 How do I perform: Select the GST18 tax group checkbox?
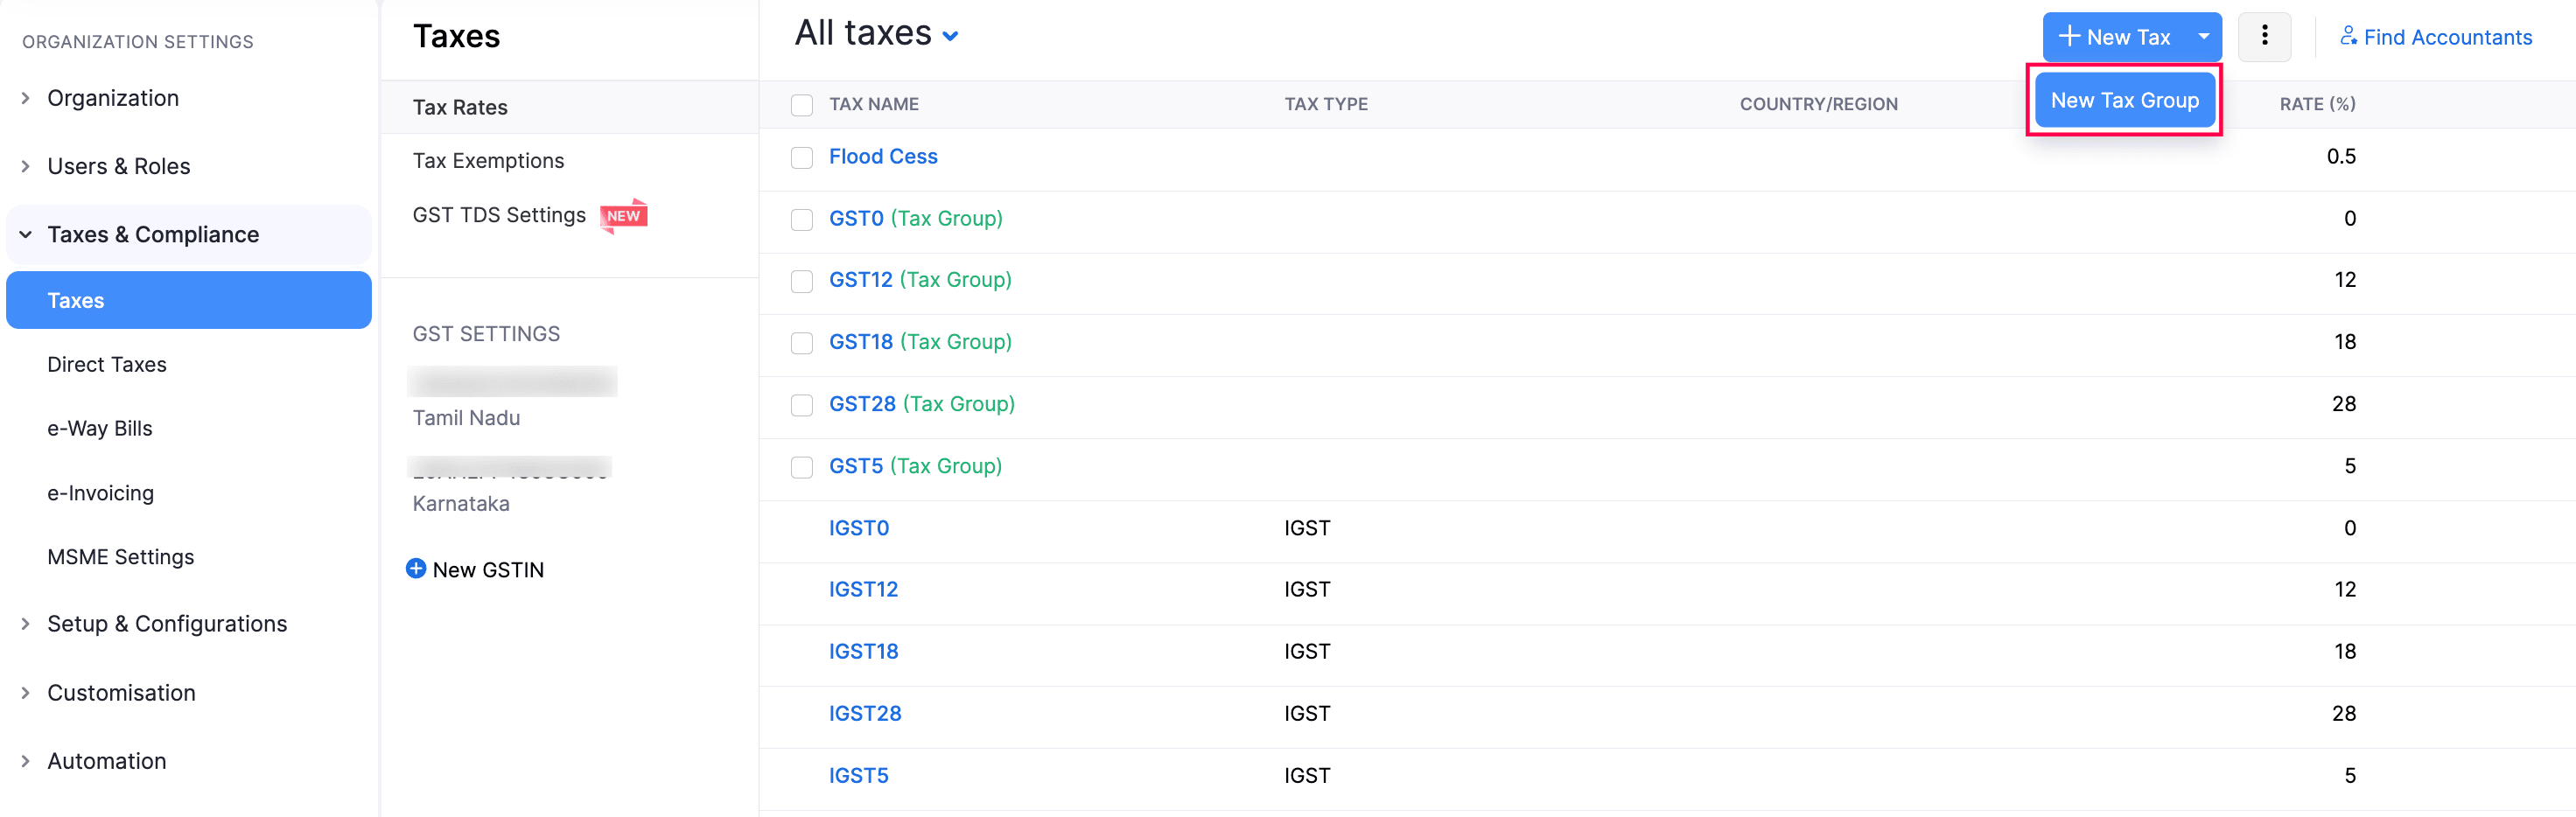point(802,343)
